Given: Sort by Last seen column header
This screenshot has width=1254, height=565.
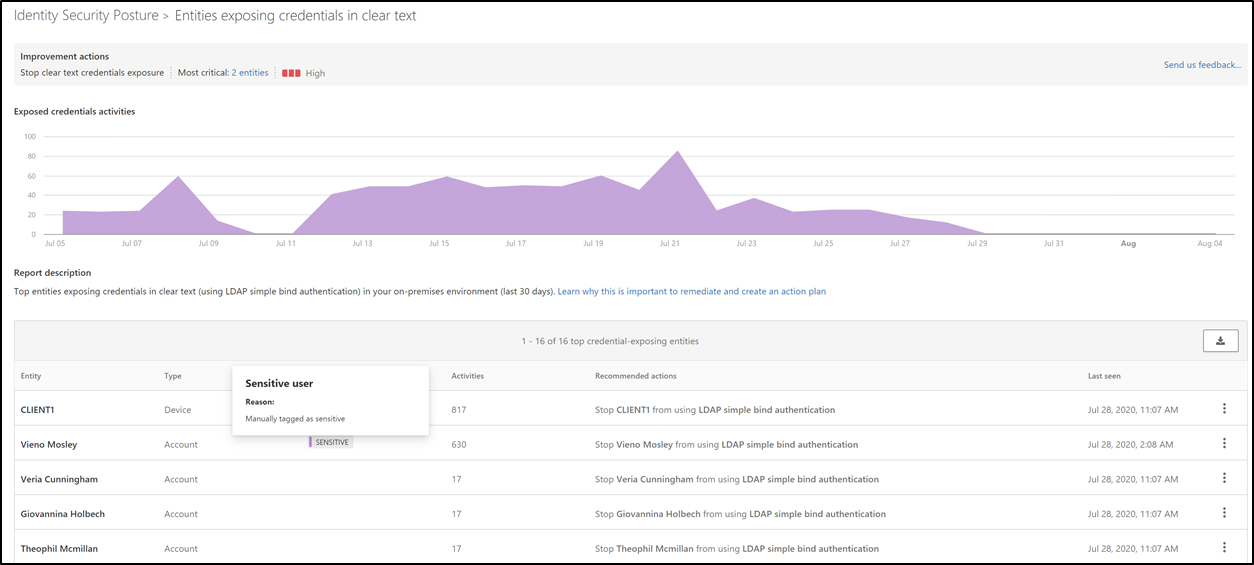Looking at the screenshot, I should [1105, 376].
